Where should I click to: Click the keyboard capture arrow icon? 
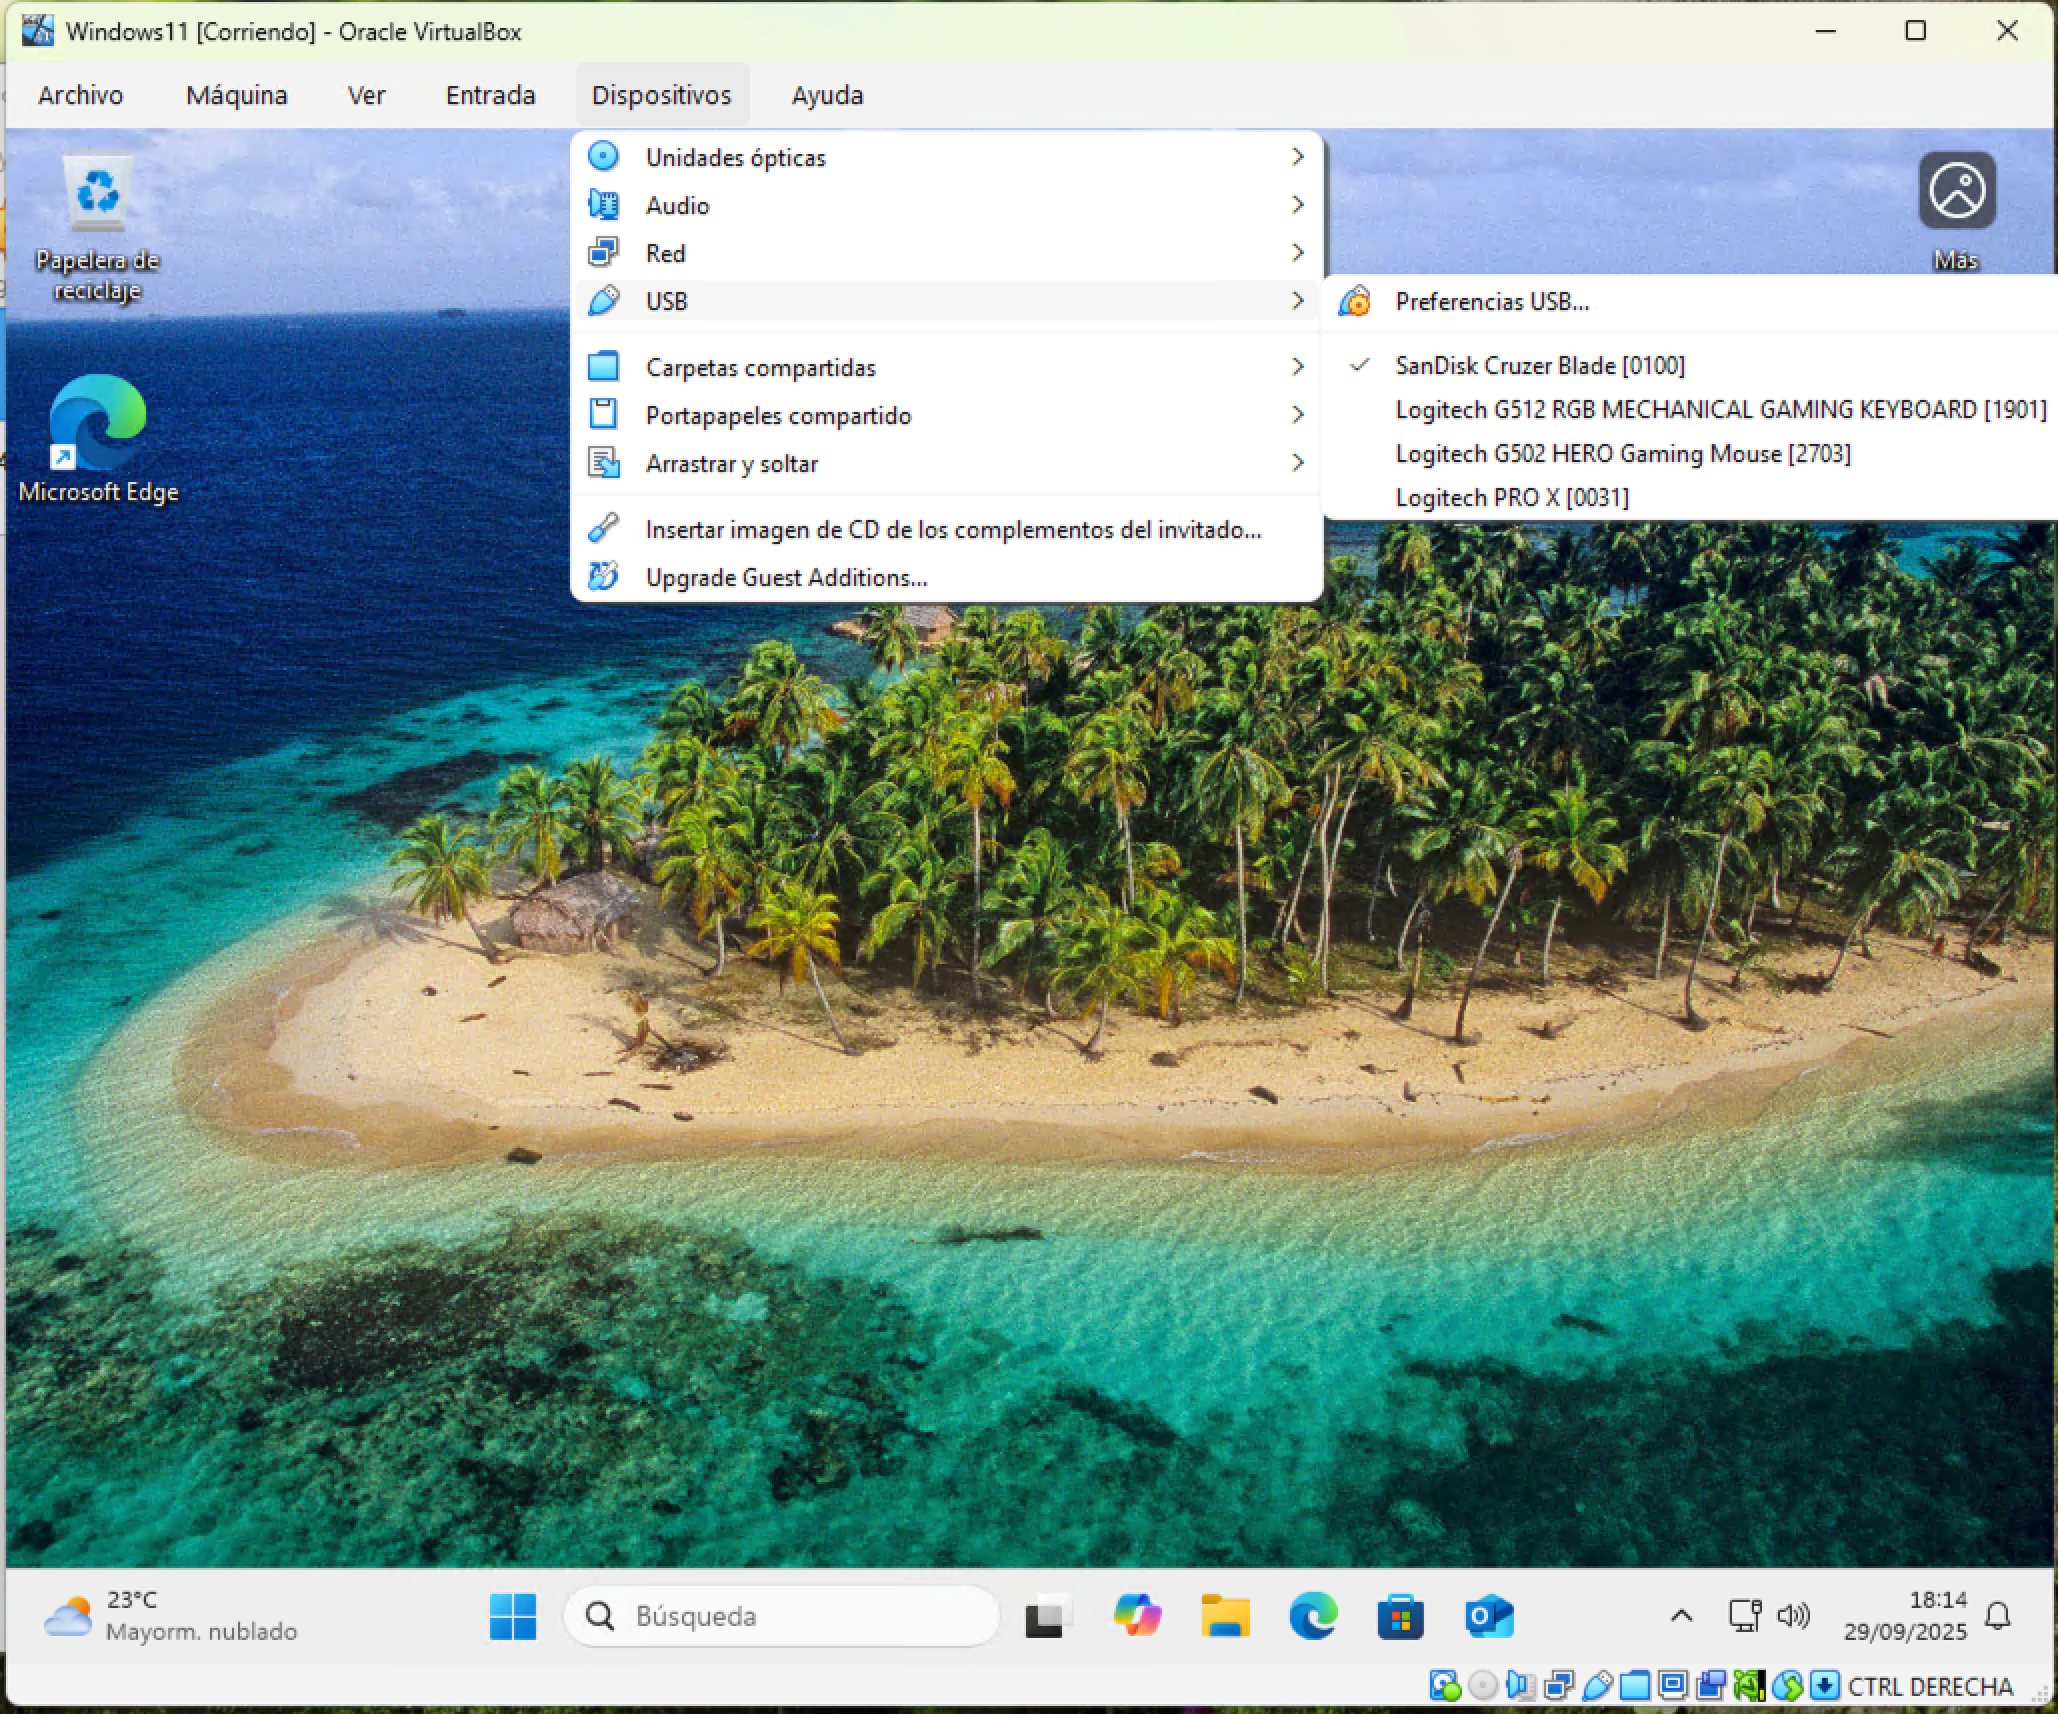(1825, 1686)
